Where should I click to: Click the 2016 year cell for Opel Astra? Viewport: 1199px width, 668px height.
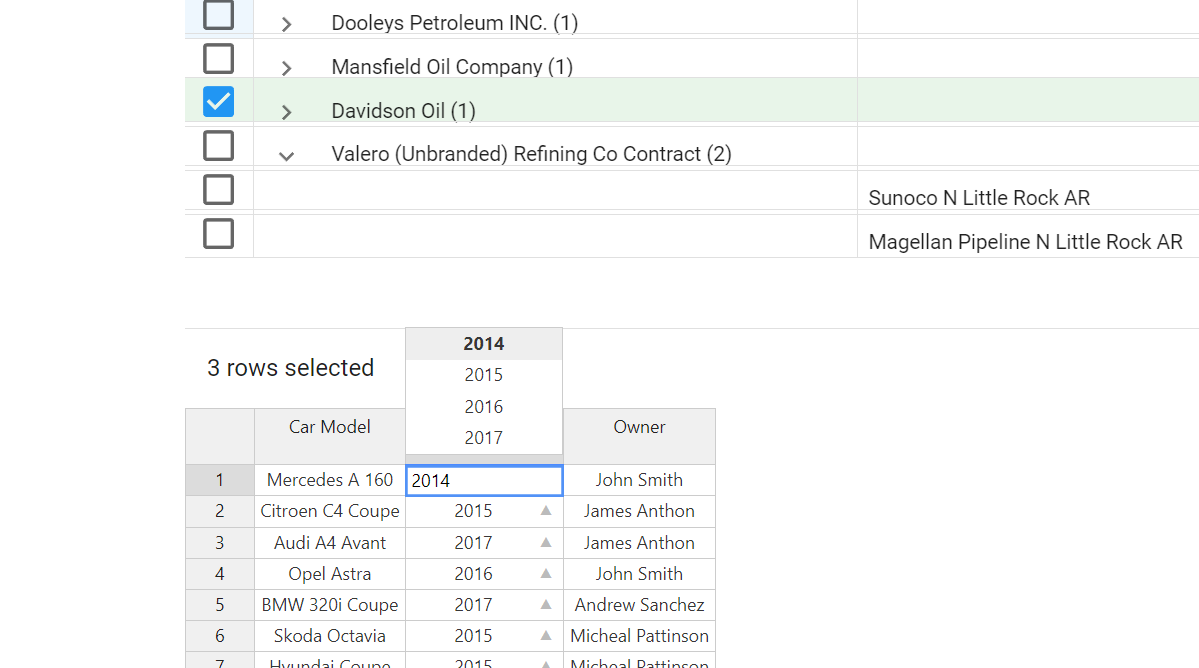[x=484, y=574]
